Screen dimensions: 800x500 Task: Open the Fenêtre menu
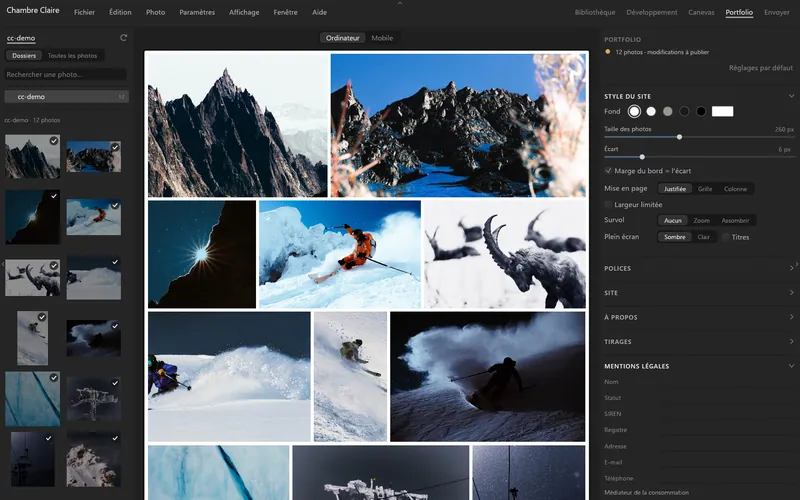[x=285, y=12]
